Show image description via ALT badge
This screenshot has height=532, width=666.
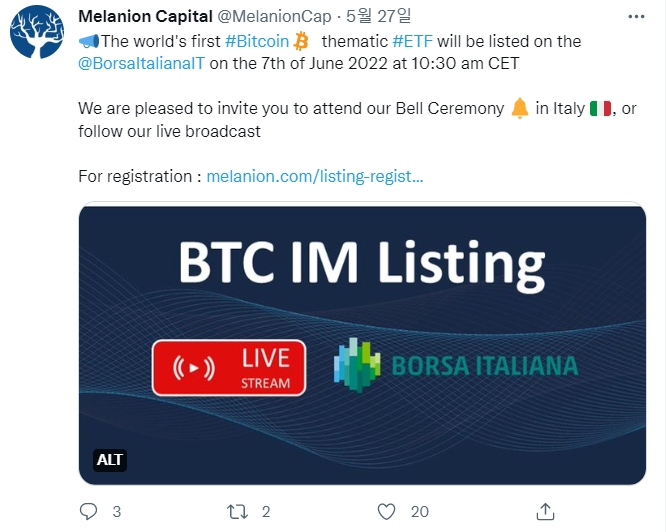click(109, 460)
